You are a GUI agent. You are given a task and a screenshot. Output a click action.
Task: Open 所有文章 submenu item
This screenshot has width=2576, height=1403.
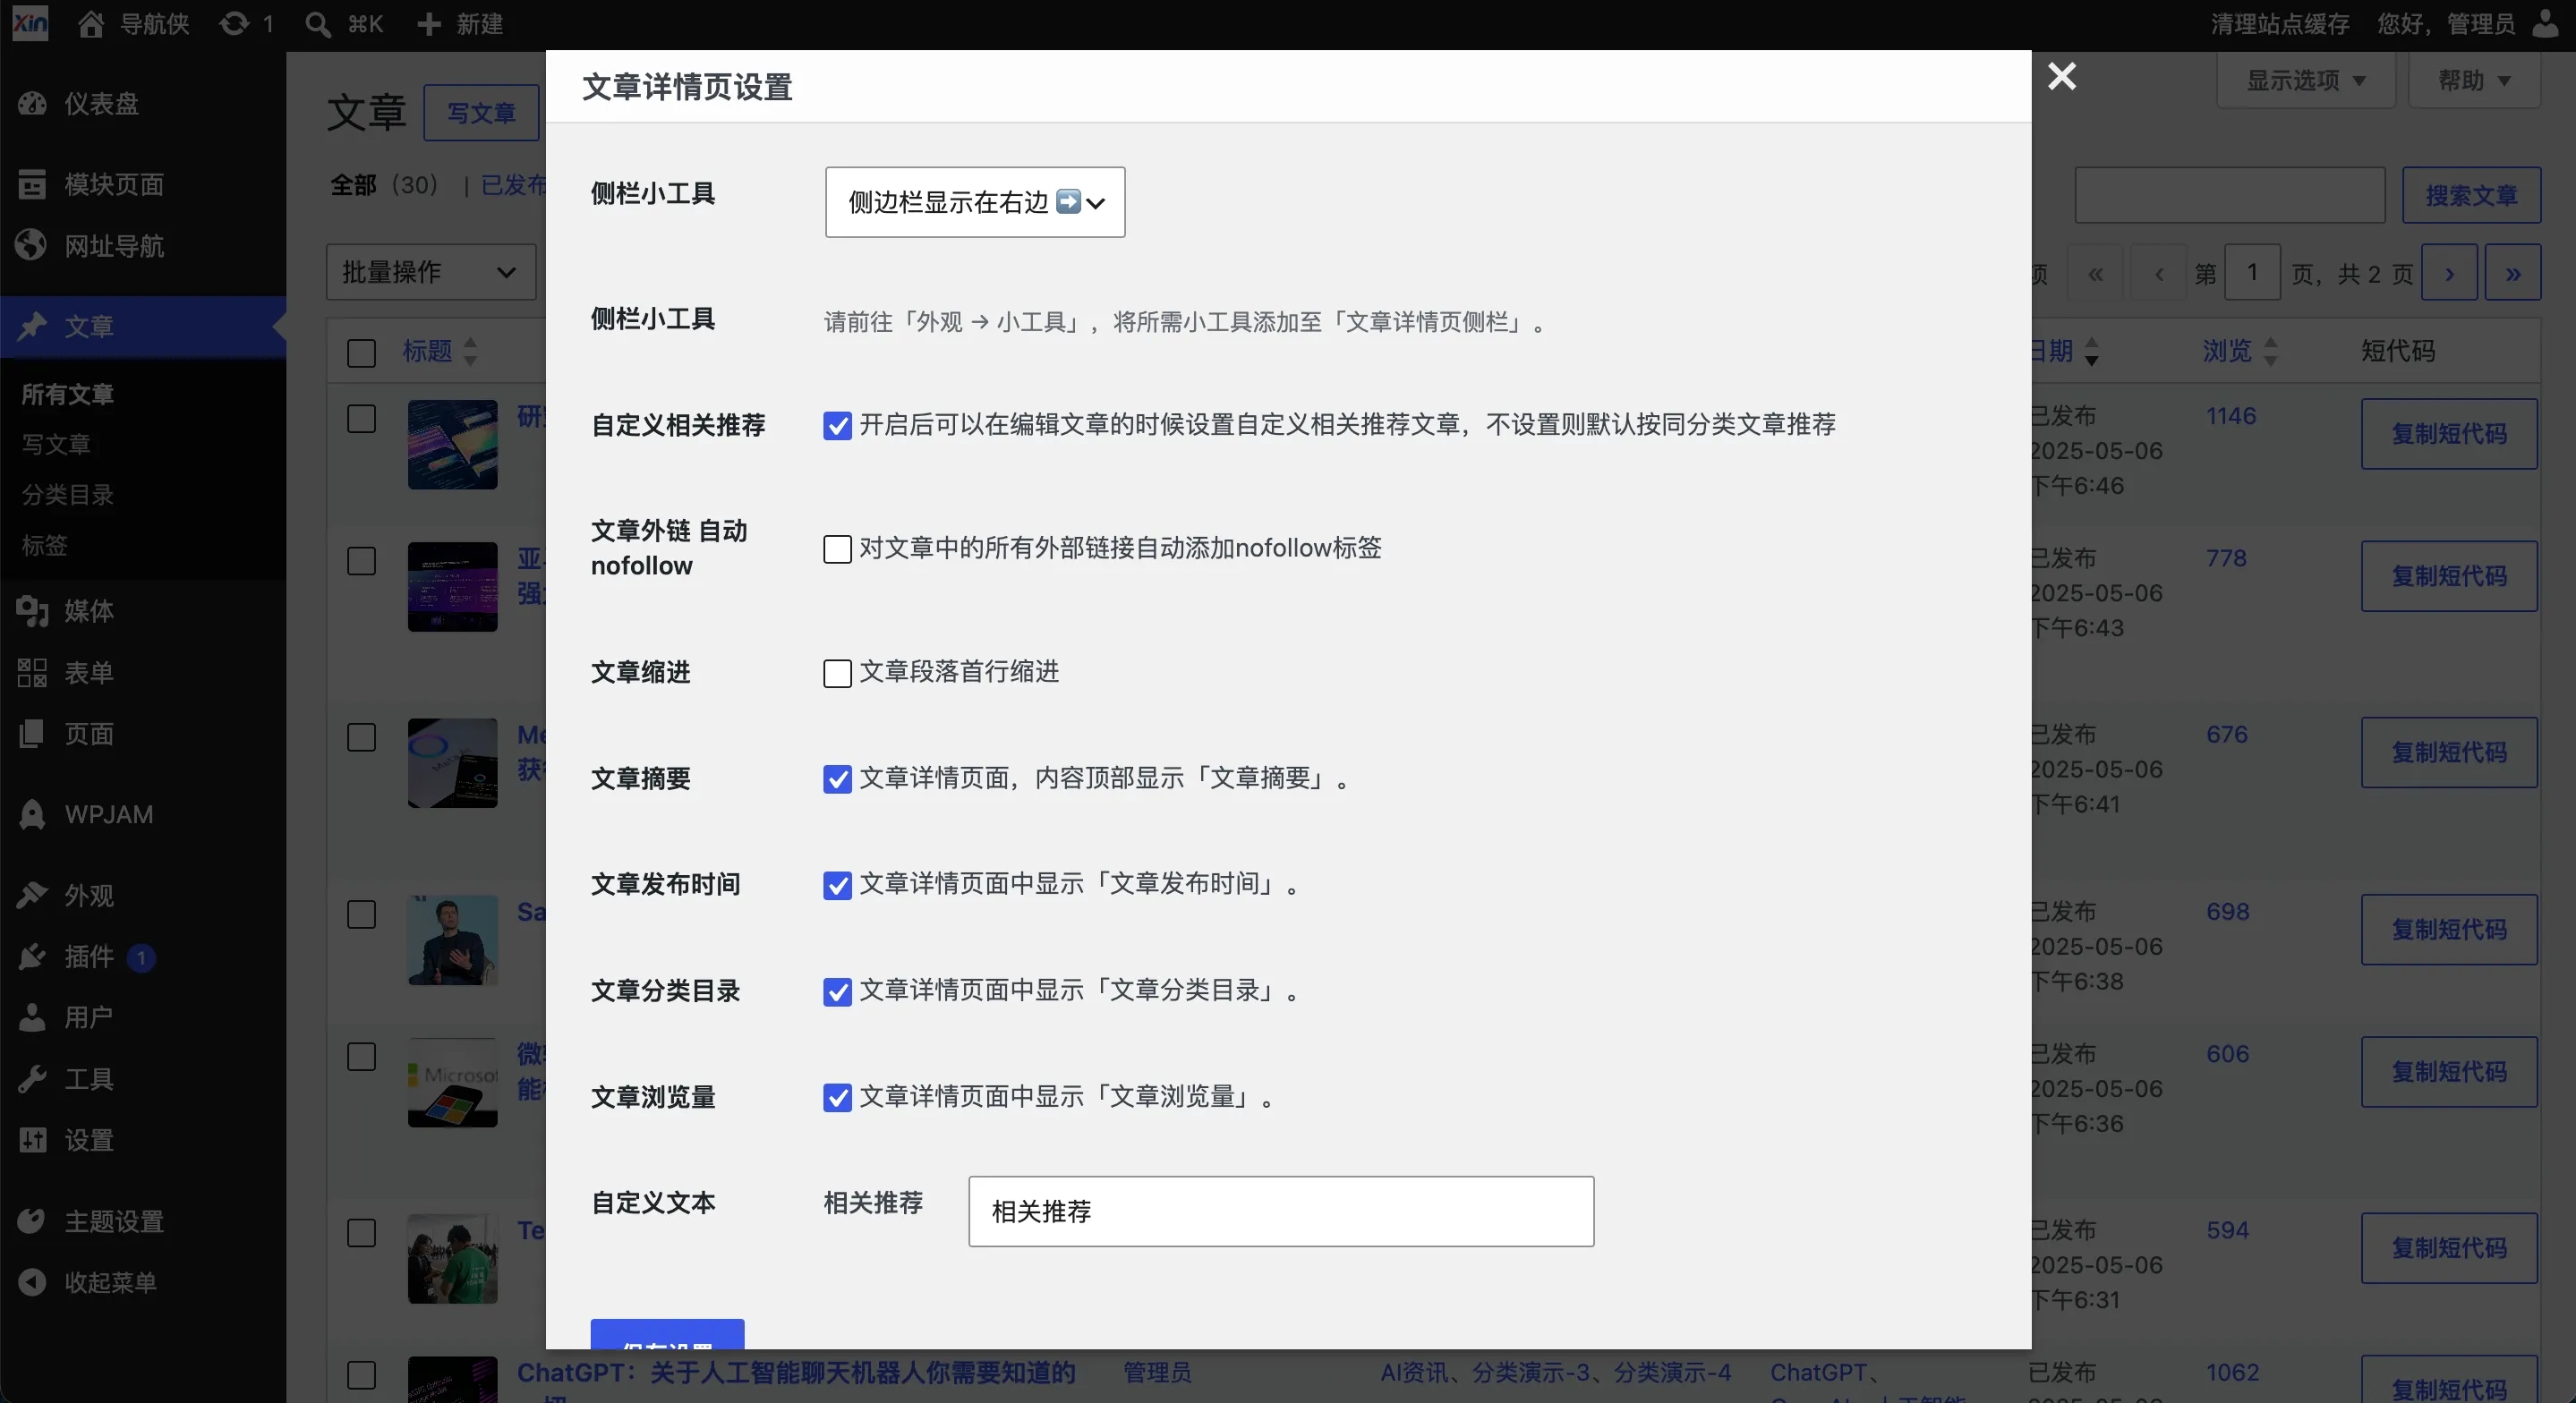click(68, 394)
